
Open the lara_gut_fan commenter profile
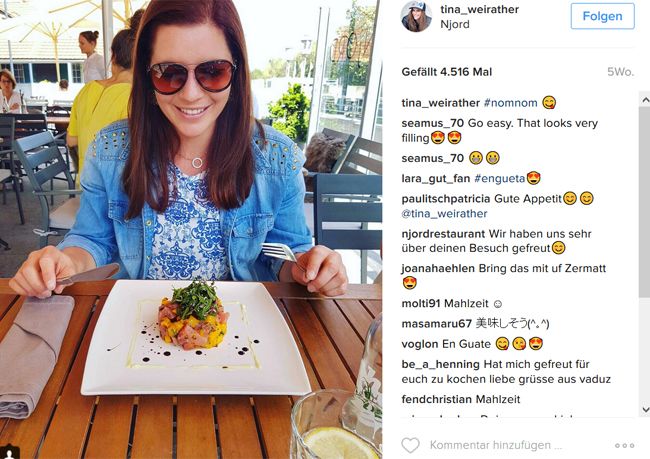coord(436,178)
